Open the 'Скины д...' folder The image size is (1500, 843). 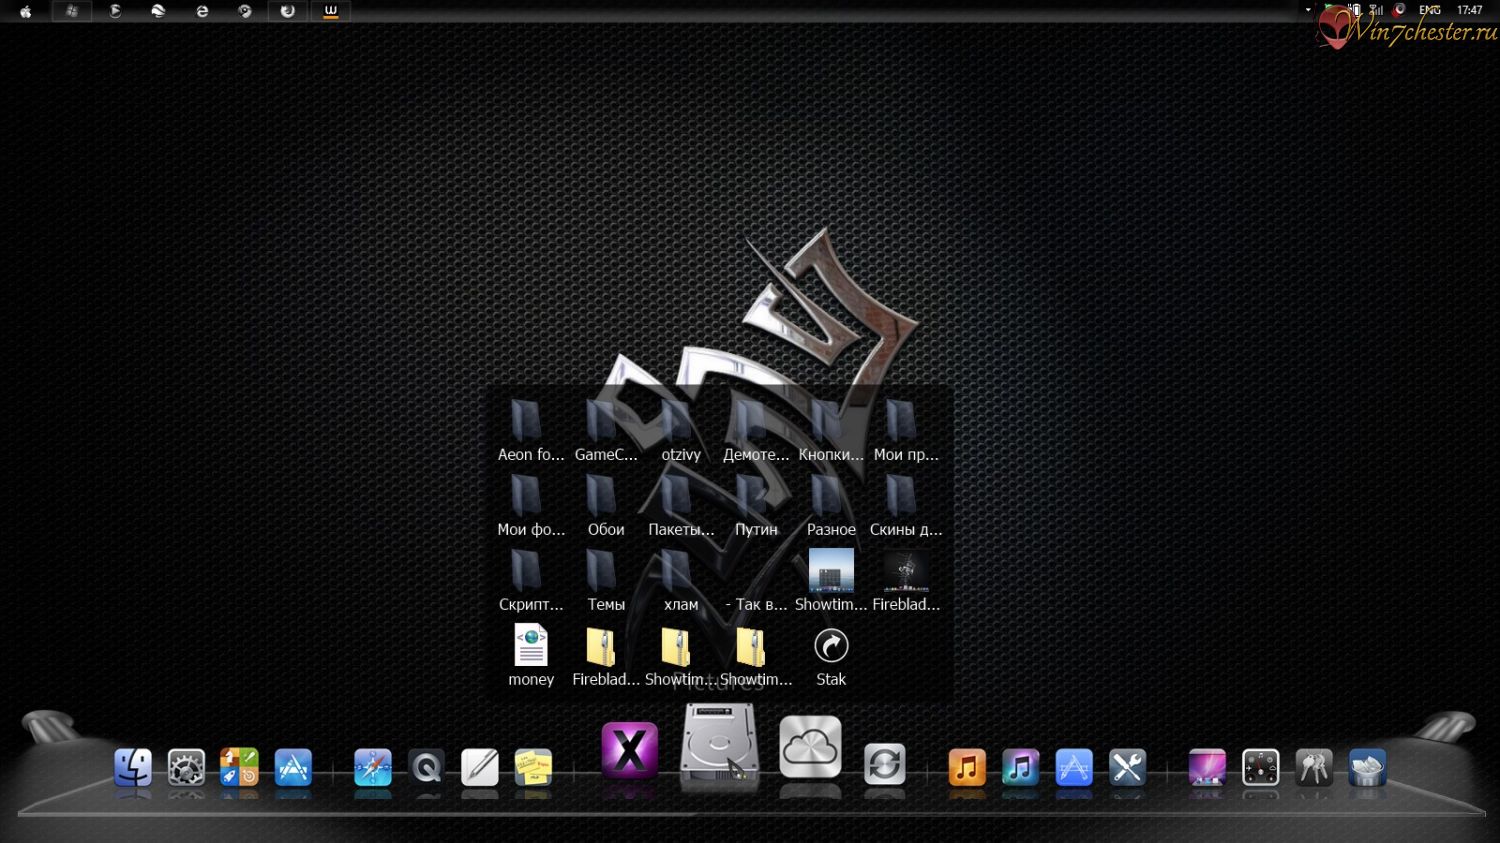(x=906, y=507)
